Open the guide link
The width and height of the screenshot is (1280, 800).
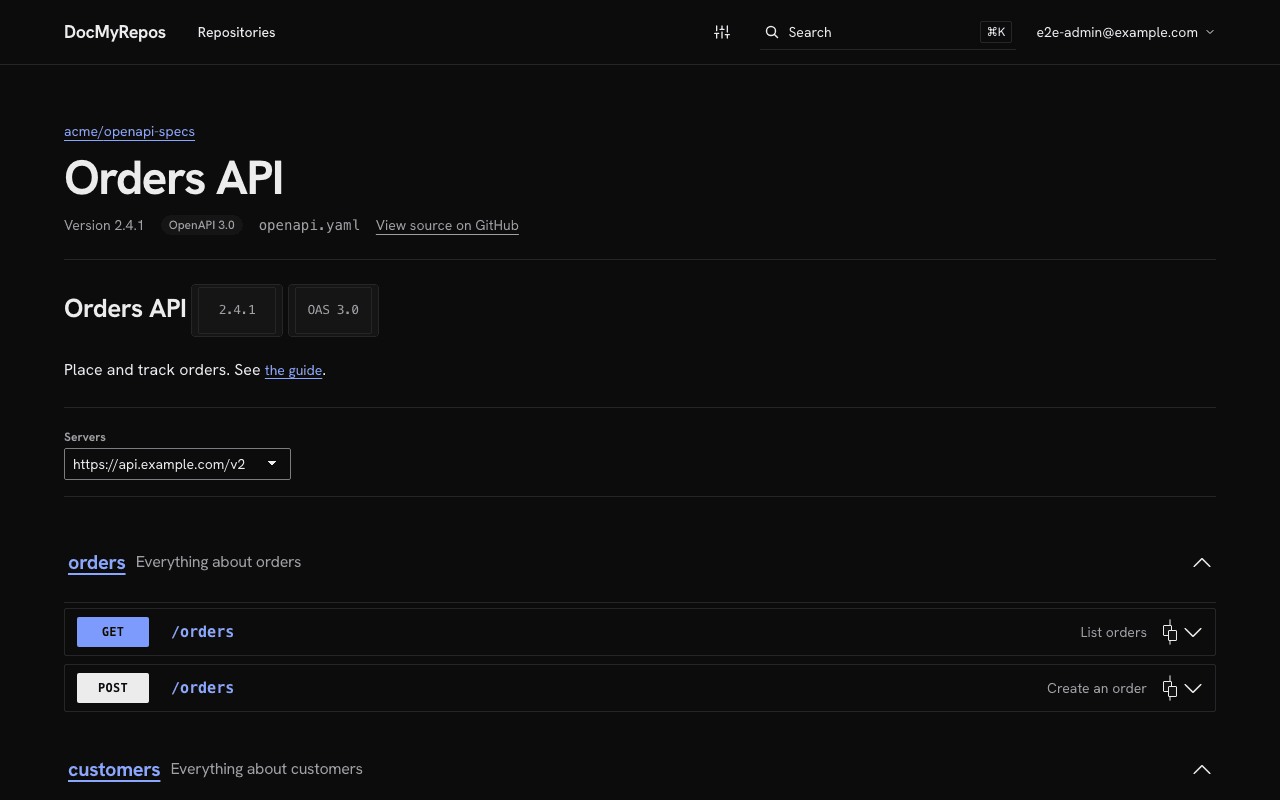[x=293, y=370]
